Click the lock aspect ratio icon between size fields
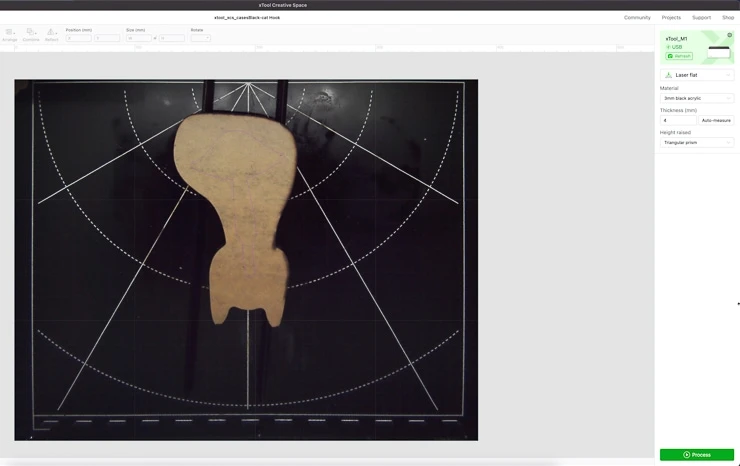The width and height of the screenshot is (740, 466). (155, 38)
